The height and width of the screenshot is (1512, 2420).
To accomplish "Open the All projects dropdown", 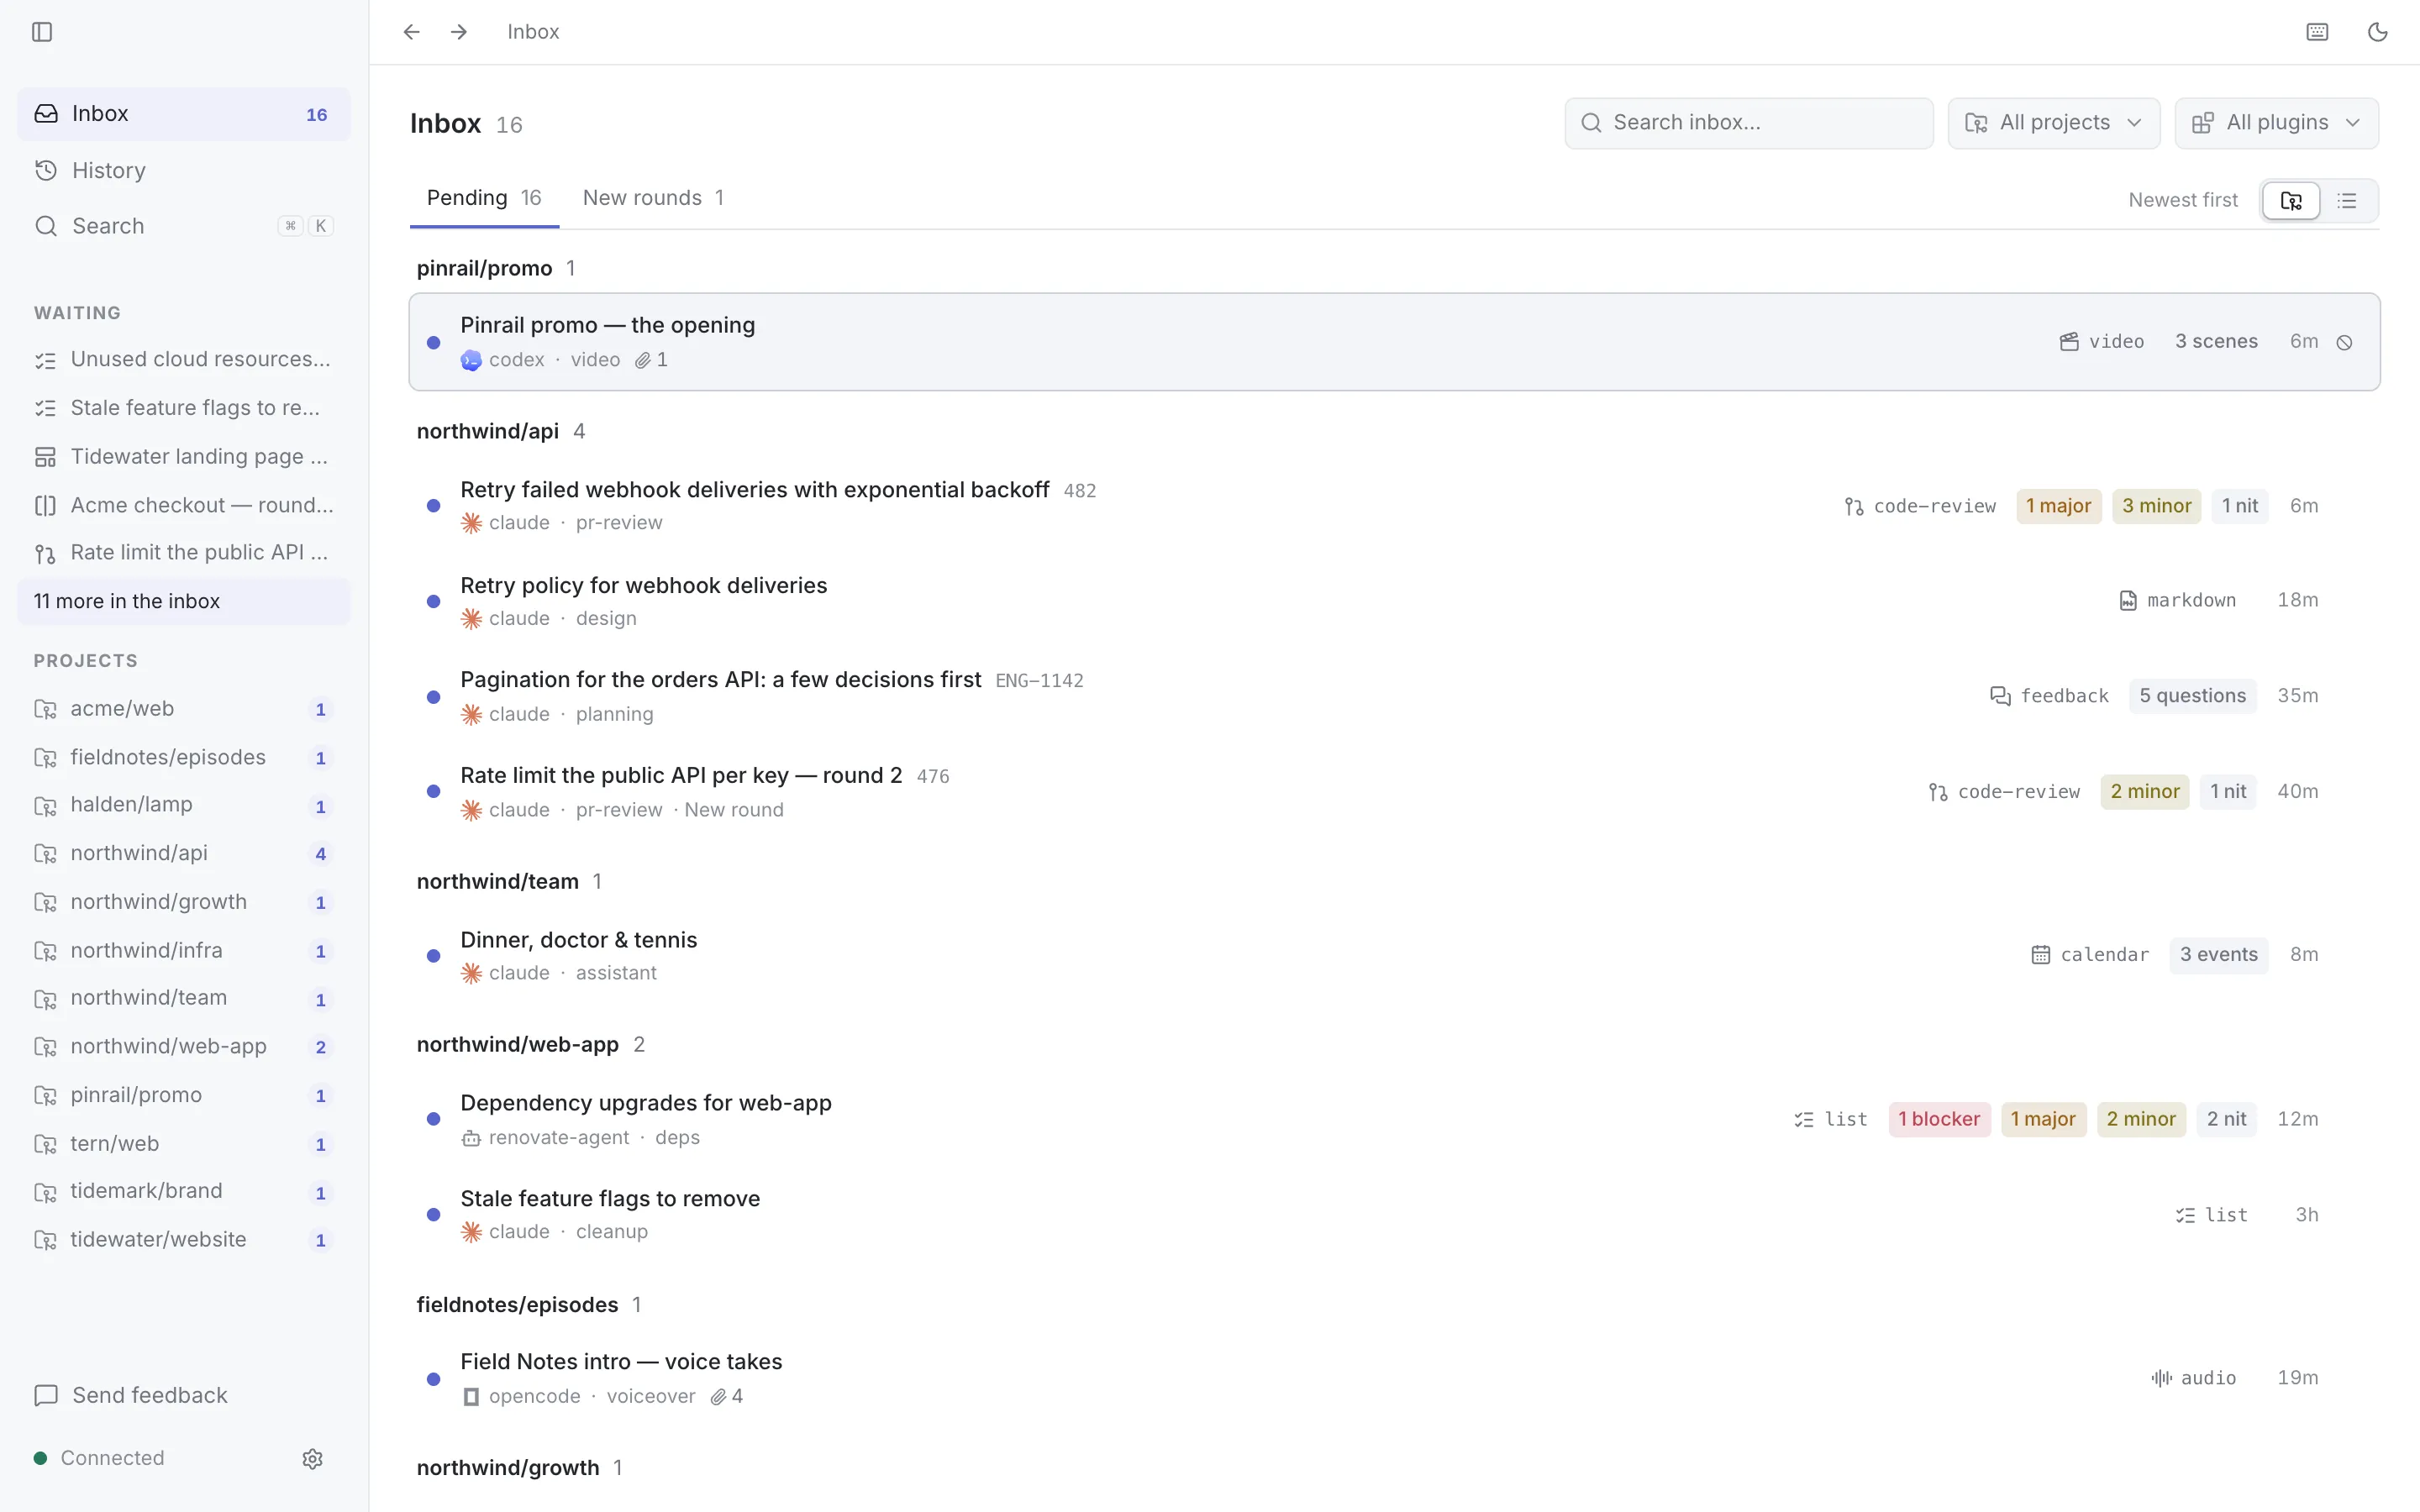I will (x=2054, y=123).
